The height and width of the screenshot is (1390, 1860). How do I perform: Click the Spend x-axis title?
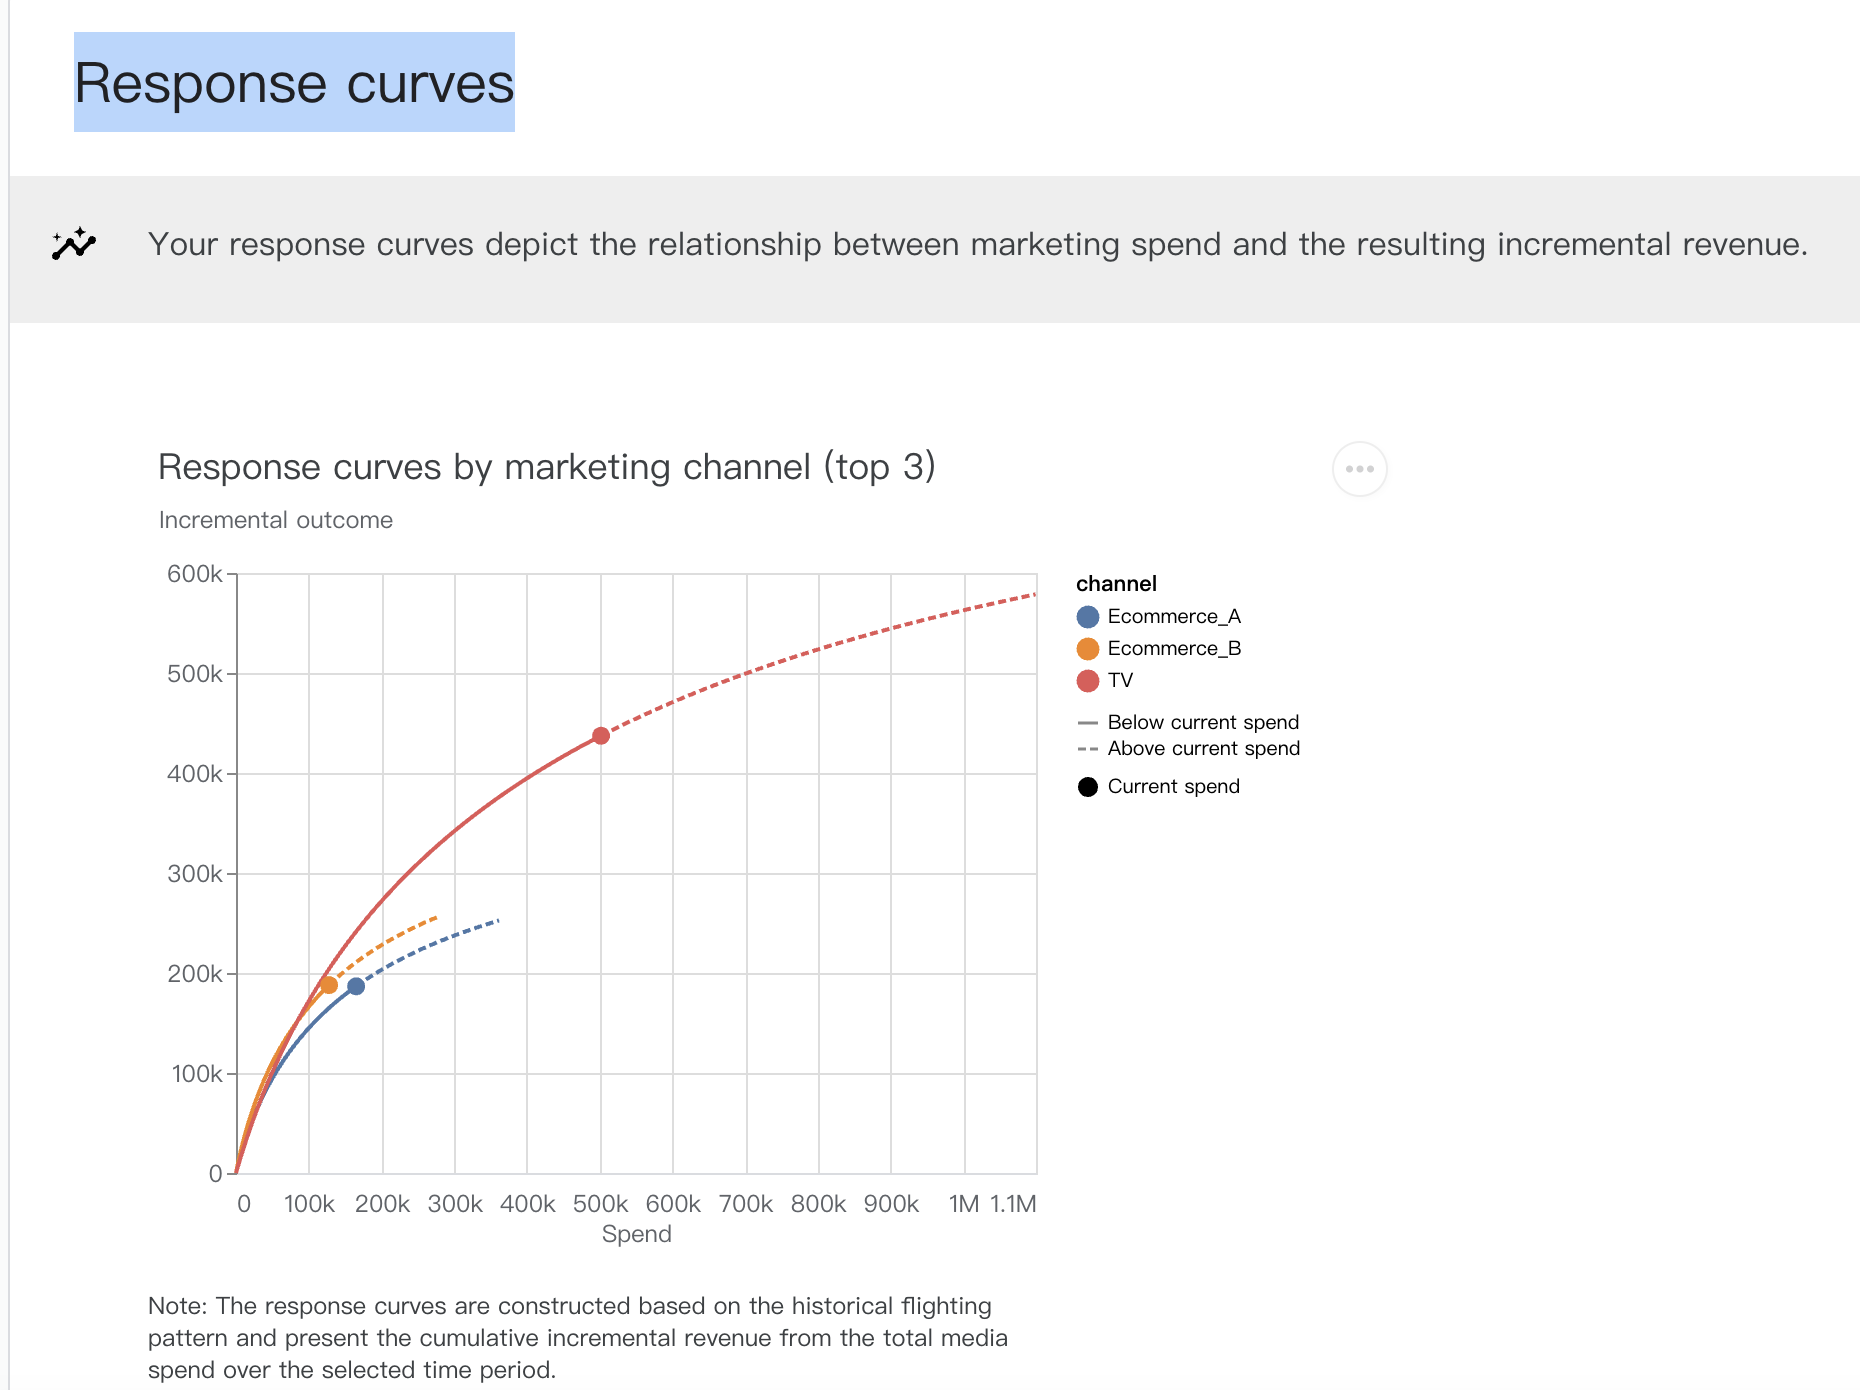click(636, 1234)
